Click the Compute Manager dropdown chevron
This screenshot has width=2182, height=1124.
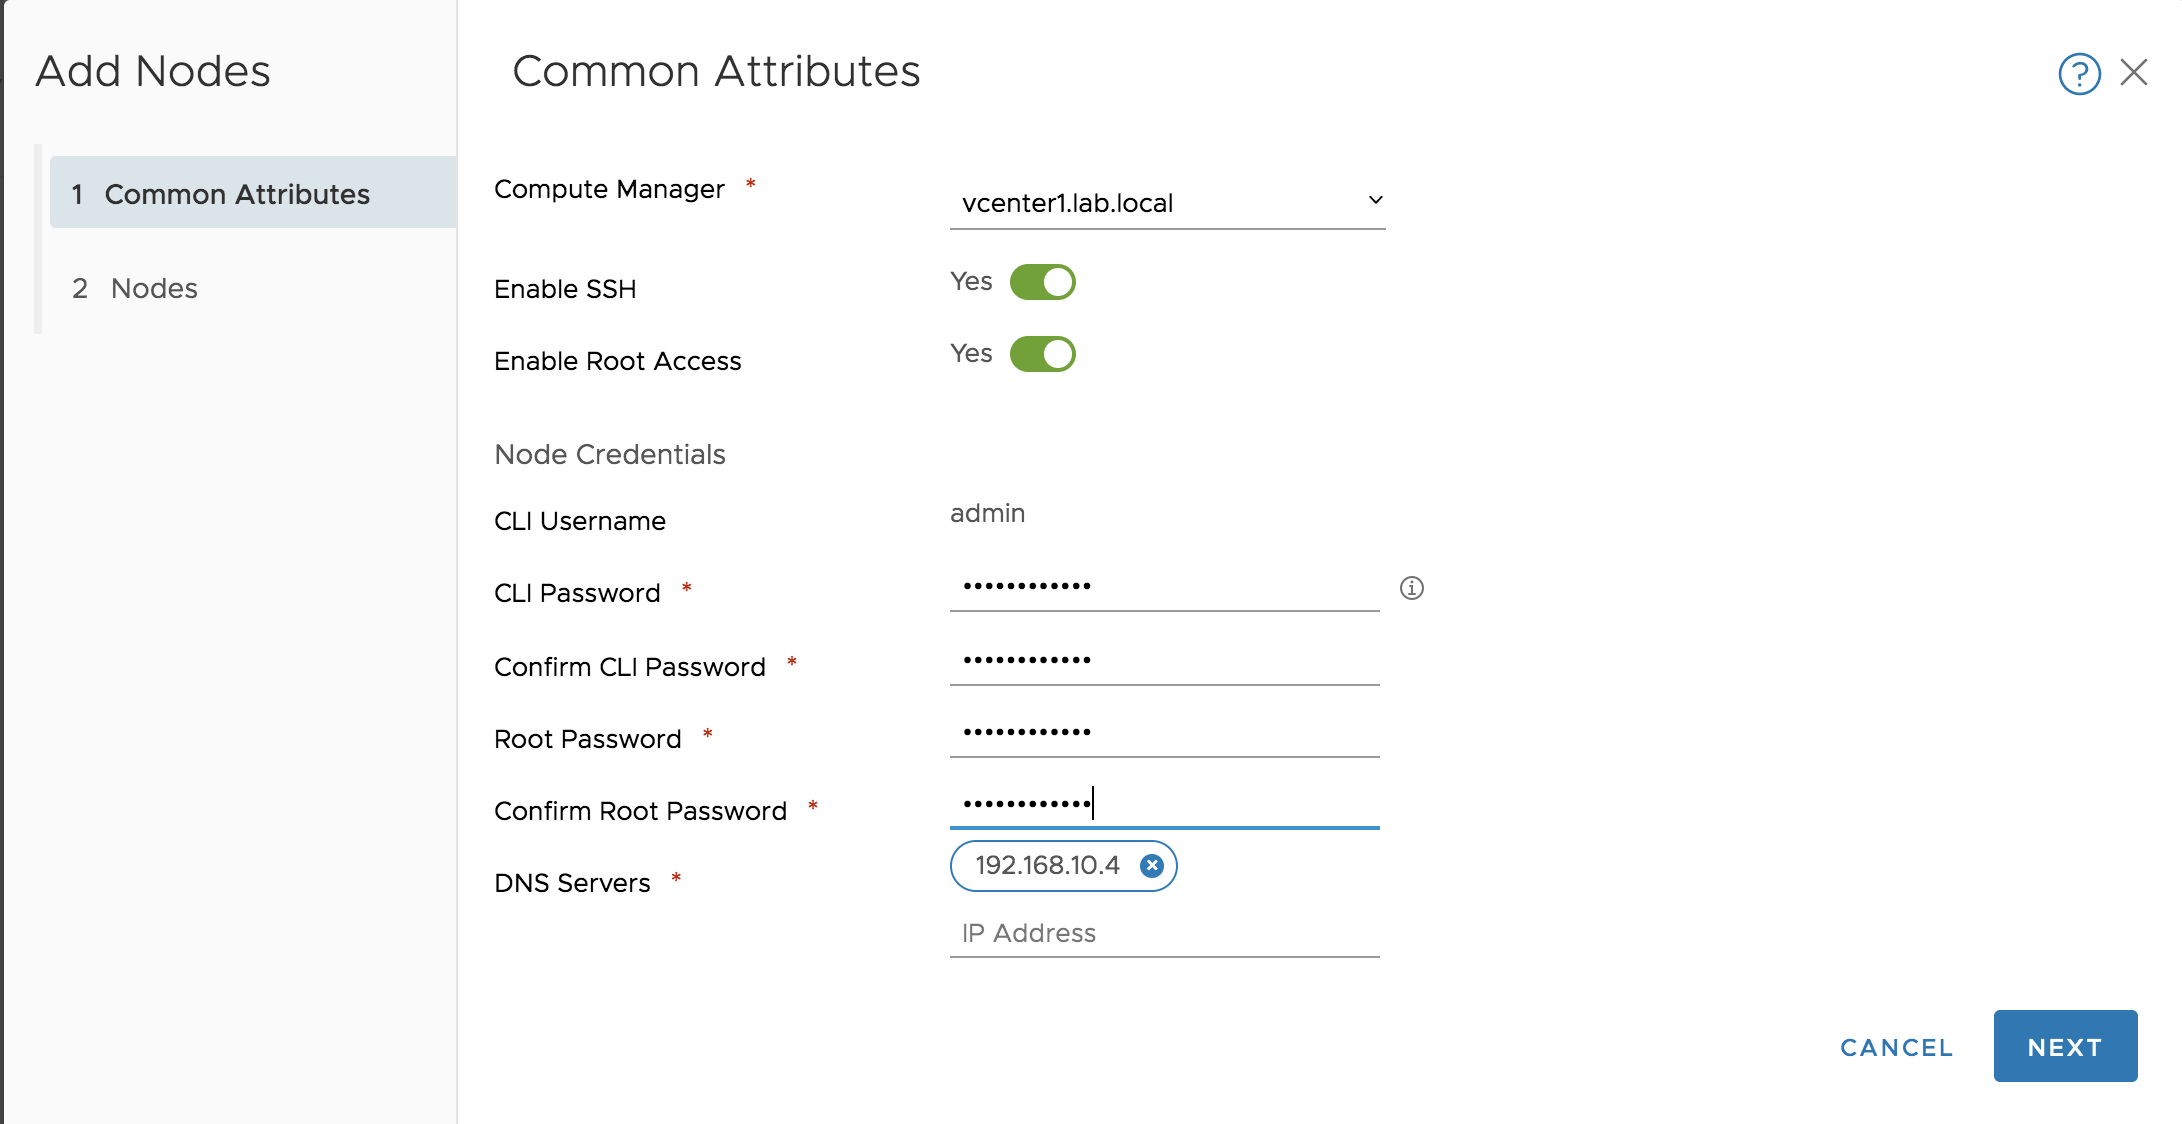tap(1376, 199)
